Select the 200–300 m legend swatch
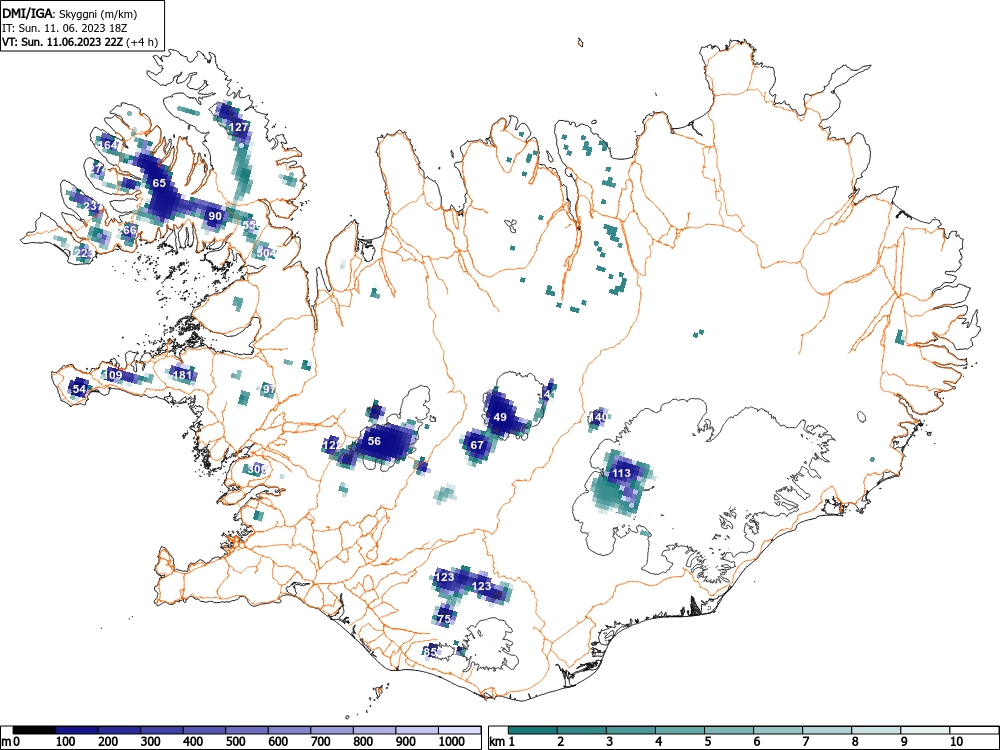 pyautogui.click(x=119, y=730)
